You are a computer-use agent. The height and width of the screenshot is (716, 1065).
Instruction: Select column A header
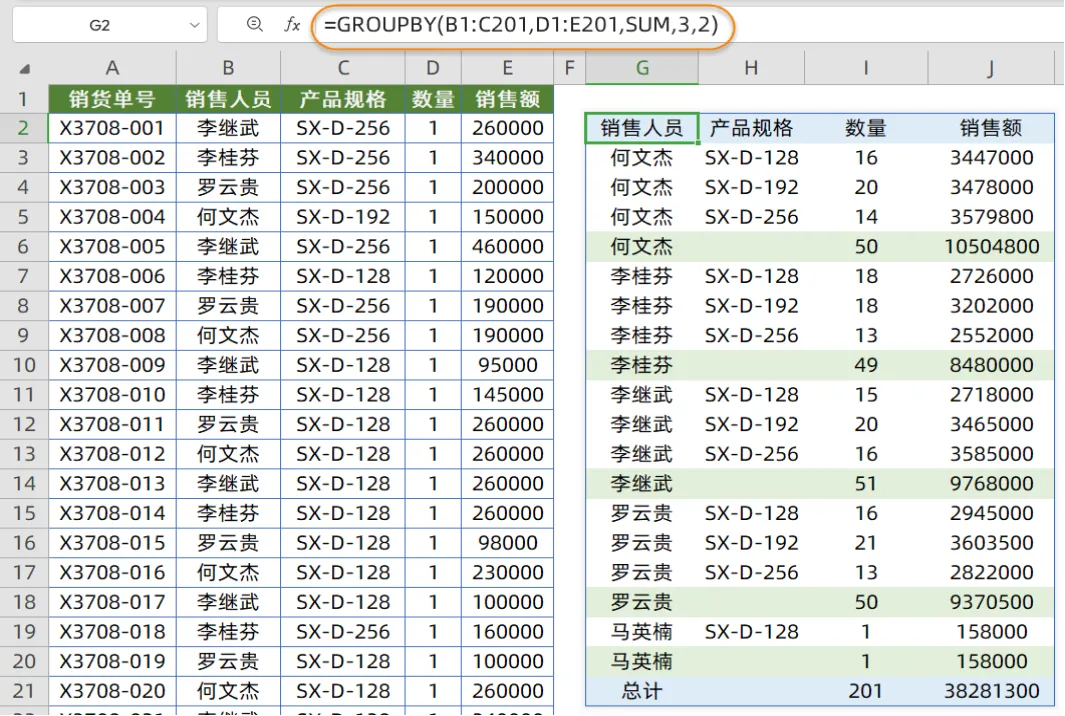tap(112, 68)
